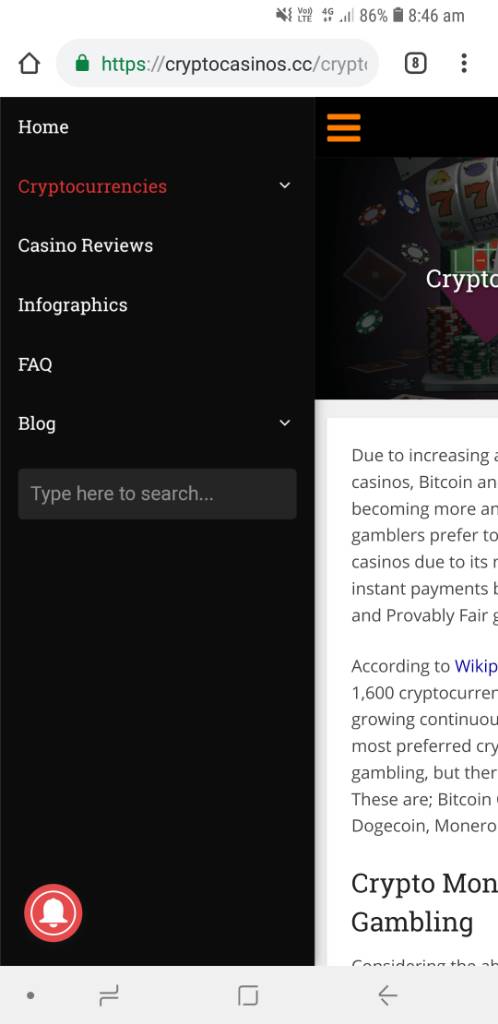Screen dimensions: 498x1024
Task: Click the red notification bell button
Action: (x=54, y=913)
